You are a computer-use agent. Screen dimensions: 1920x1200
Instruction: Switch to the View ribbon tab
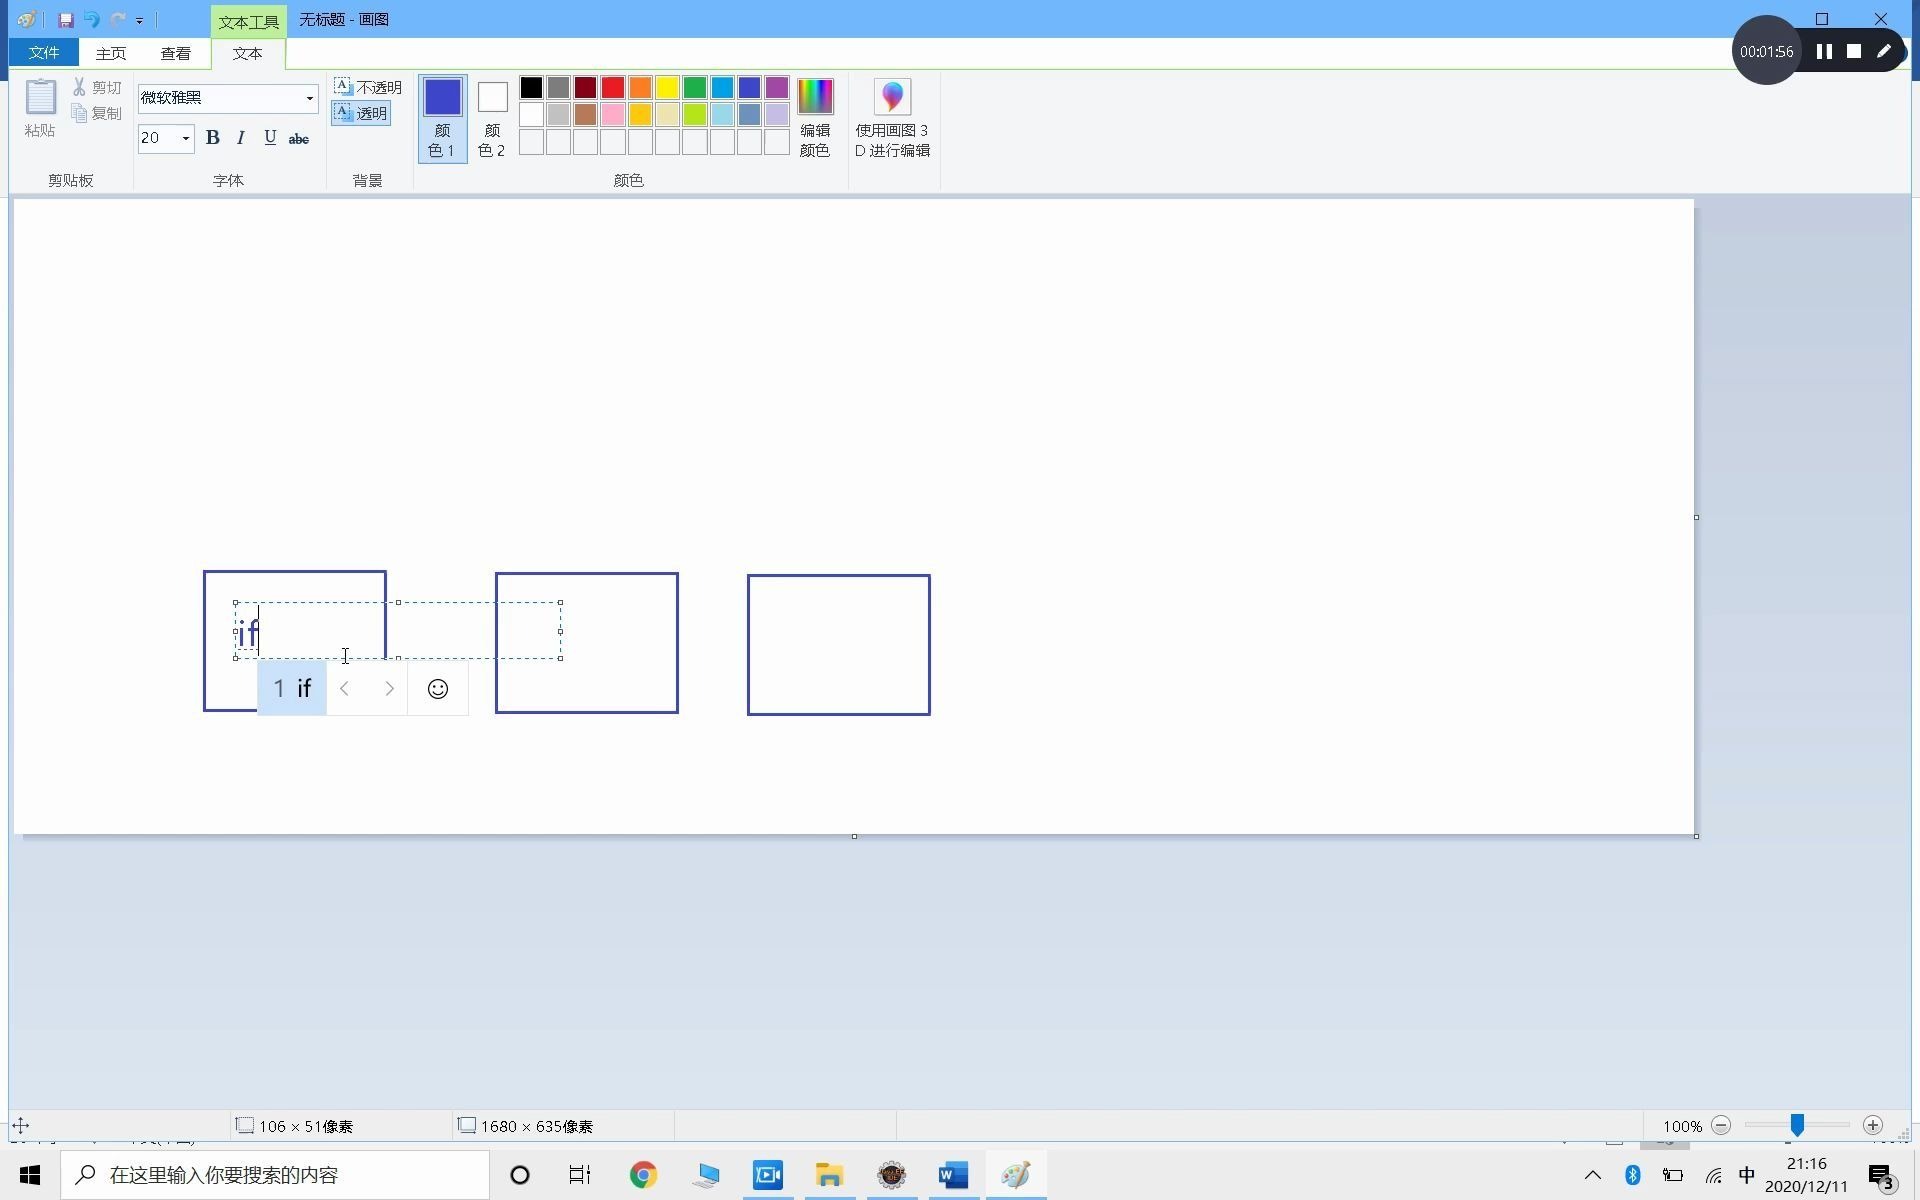[x=176, y=53]
